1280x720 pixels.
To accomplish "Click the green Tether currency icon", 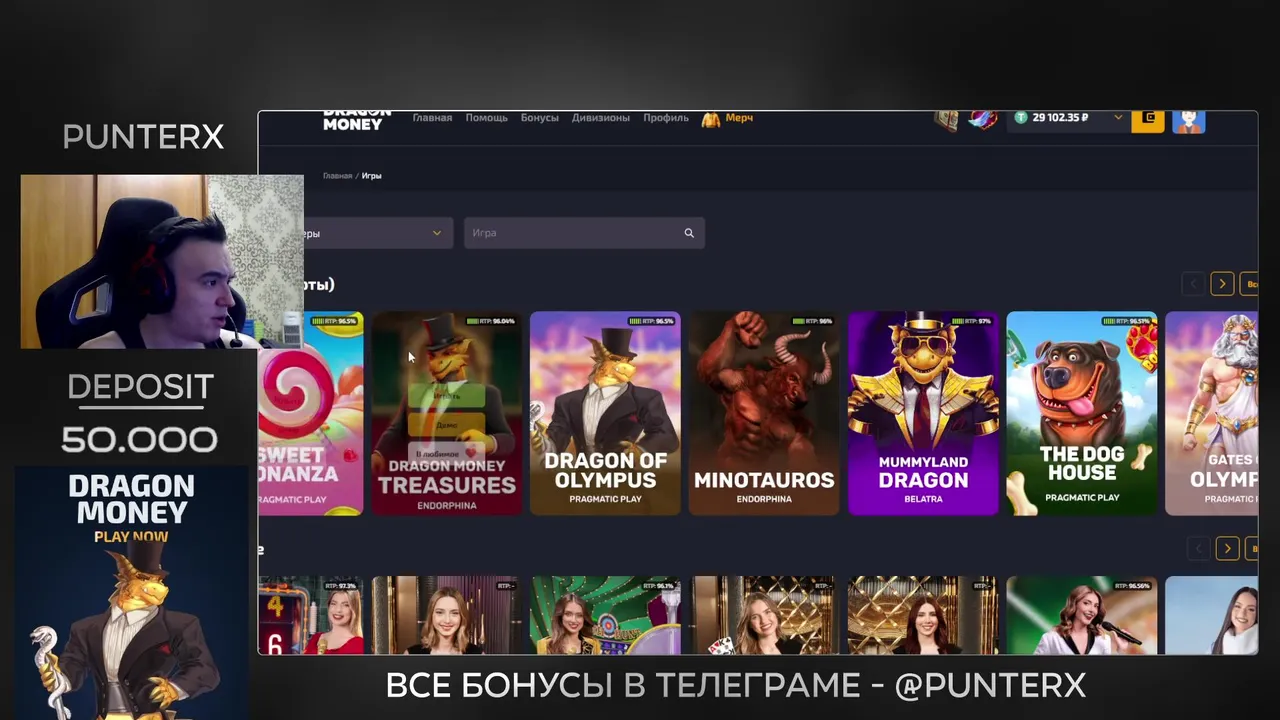I will pos(1020,118).
